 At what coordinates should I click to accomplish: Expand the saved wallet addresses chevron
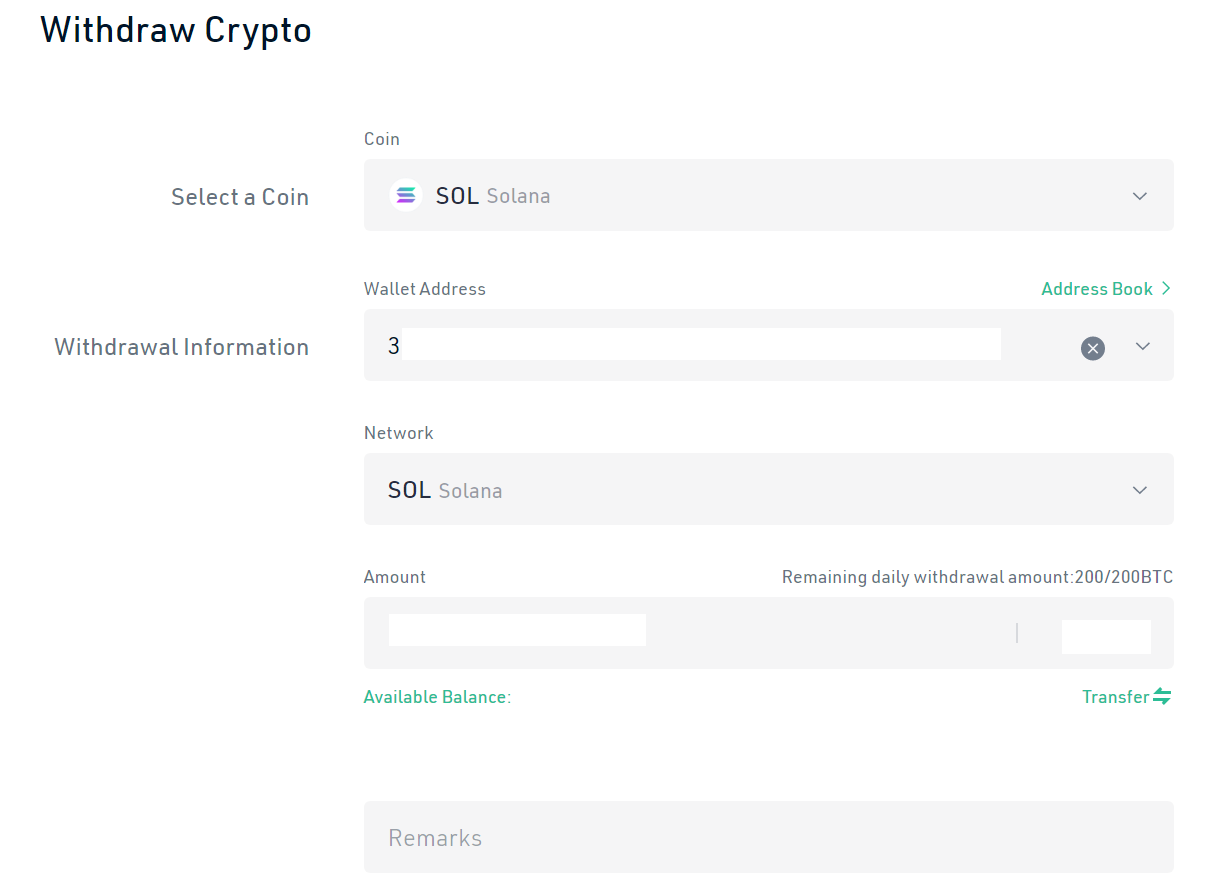tap(1143, 346)
